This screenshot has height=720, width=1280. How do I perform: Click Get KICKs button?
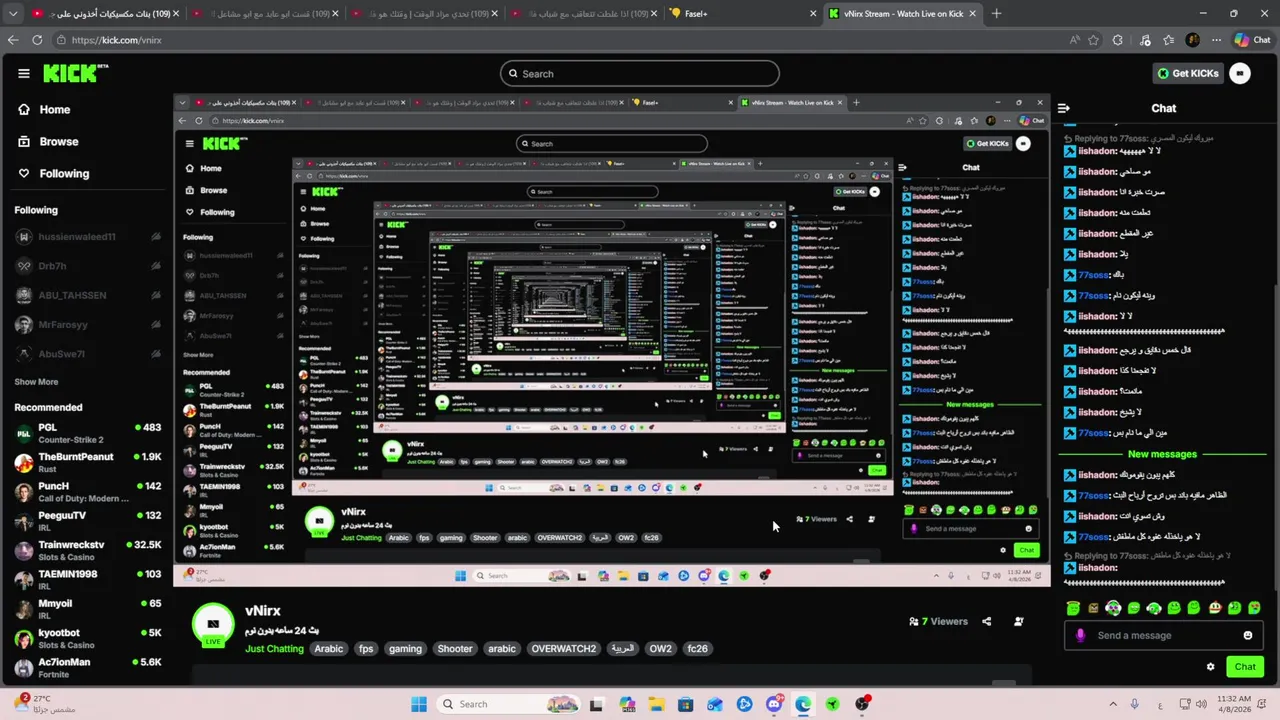pyautogui.click(x=1188, y=73)
